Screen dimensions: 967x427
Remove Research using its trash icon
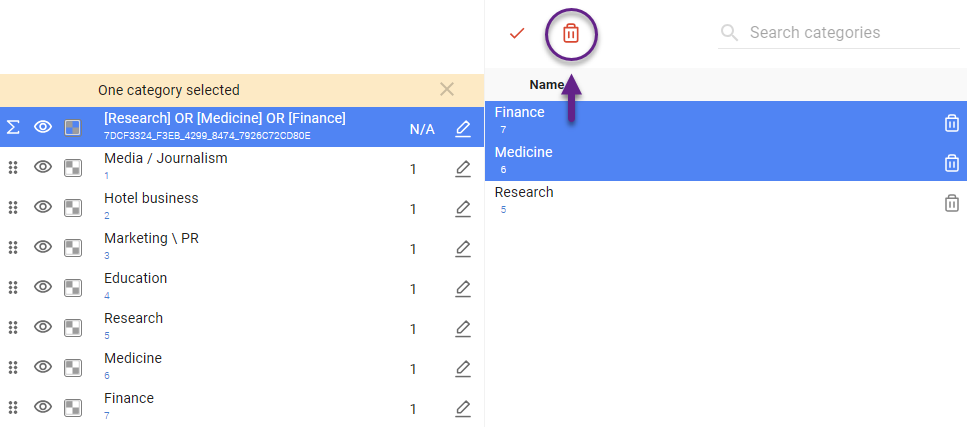pyautogui.click(x=951, y=203)
